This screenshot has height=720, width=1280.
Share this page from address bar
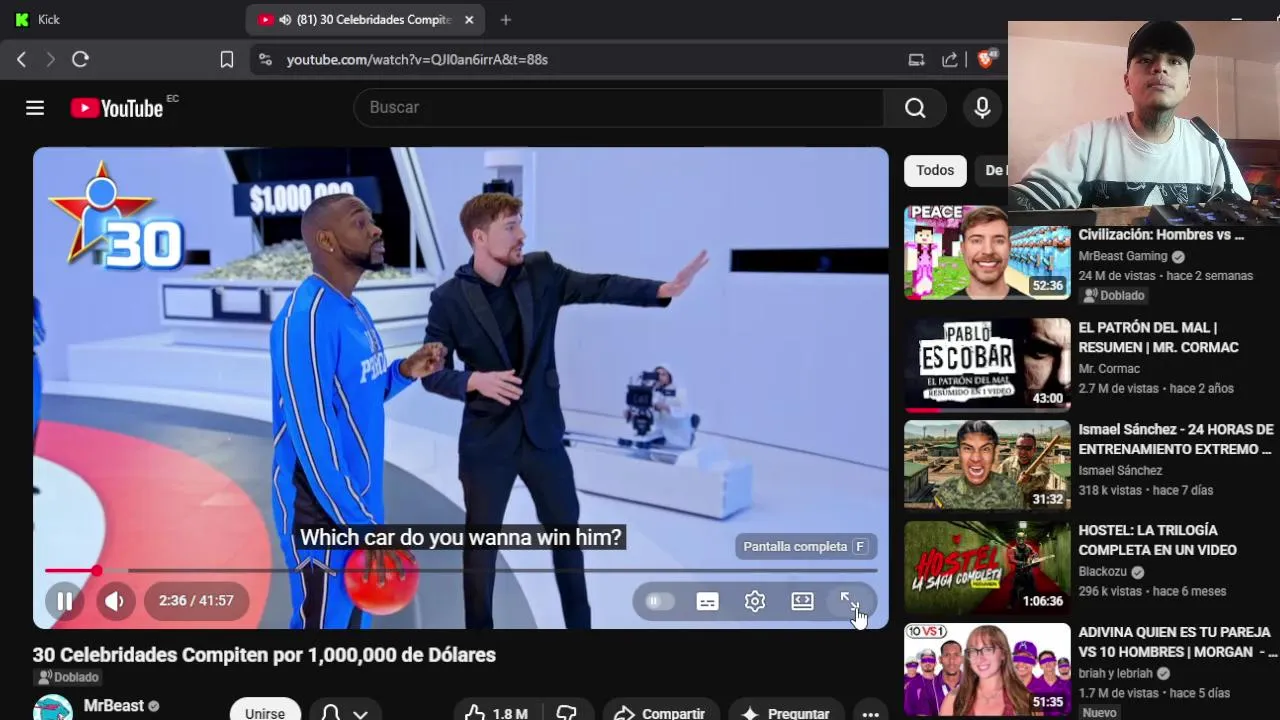949,60
